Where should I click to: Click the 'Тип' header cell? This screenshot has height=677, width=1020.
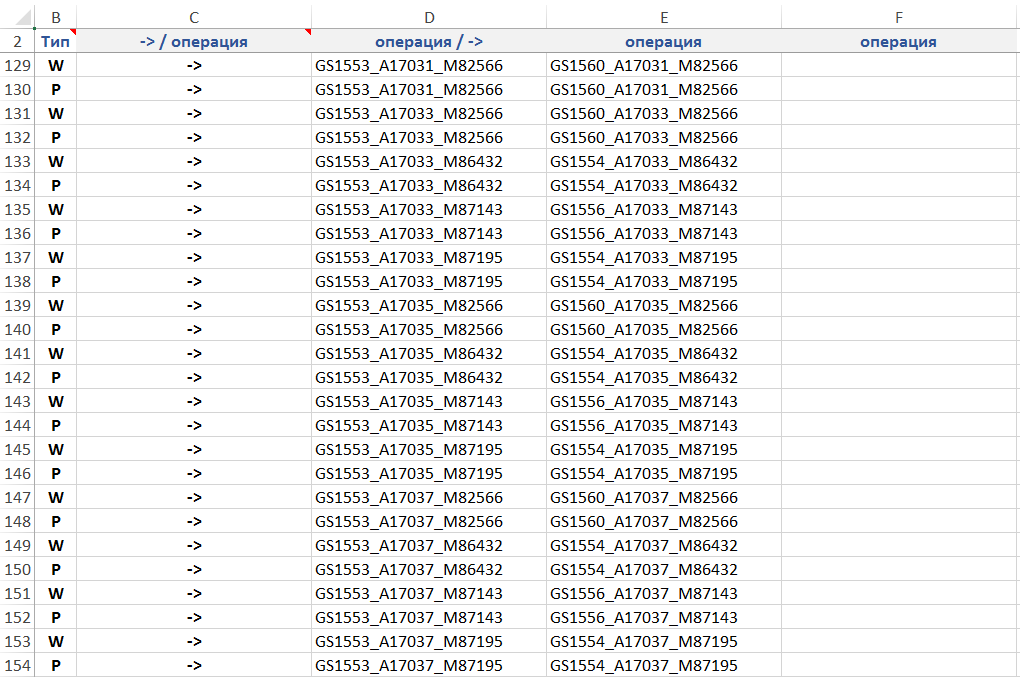[x=55, y=42]
